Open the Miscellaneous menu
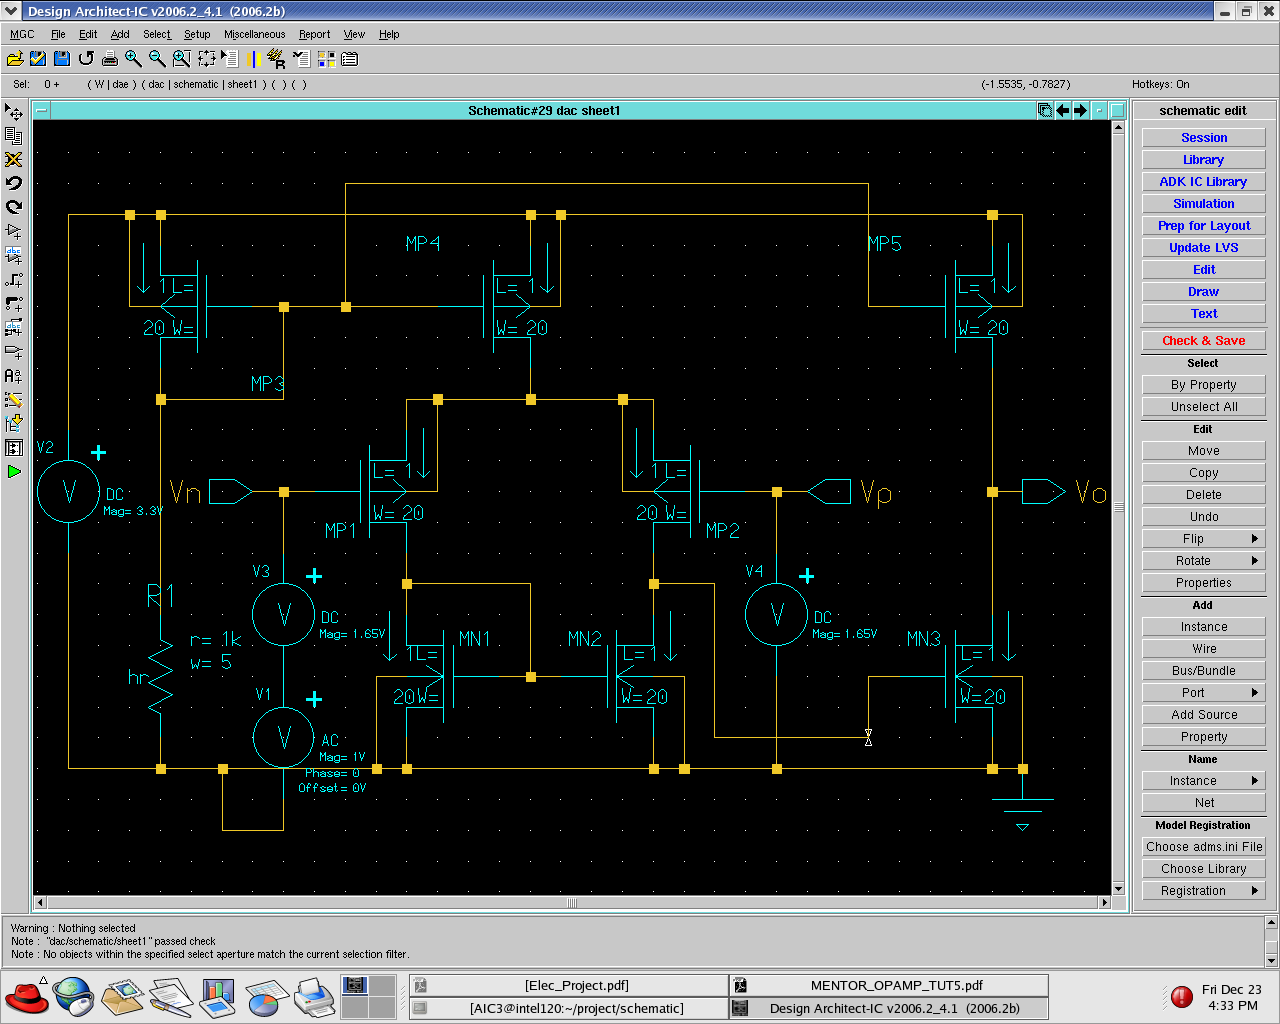1280x1024 pixels. click(x=254, y=34)
